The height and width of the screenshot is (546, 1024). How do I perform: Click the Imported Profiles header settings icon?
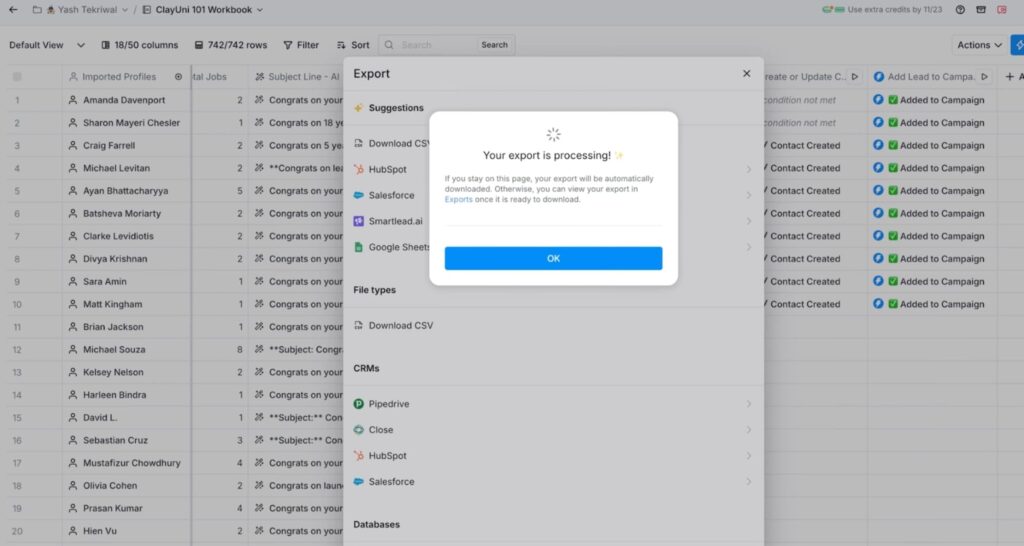[x=178, y=76]
